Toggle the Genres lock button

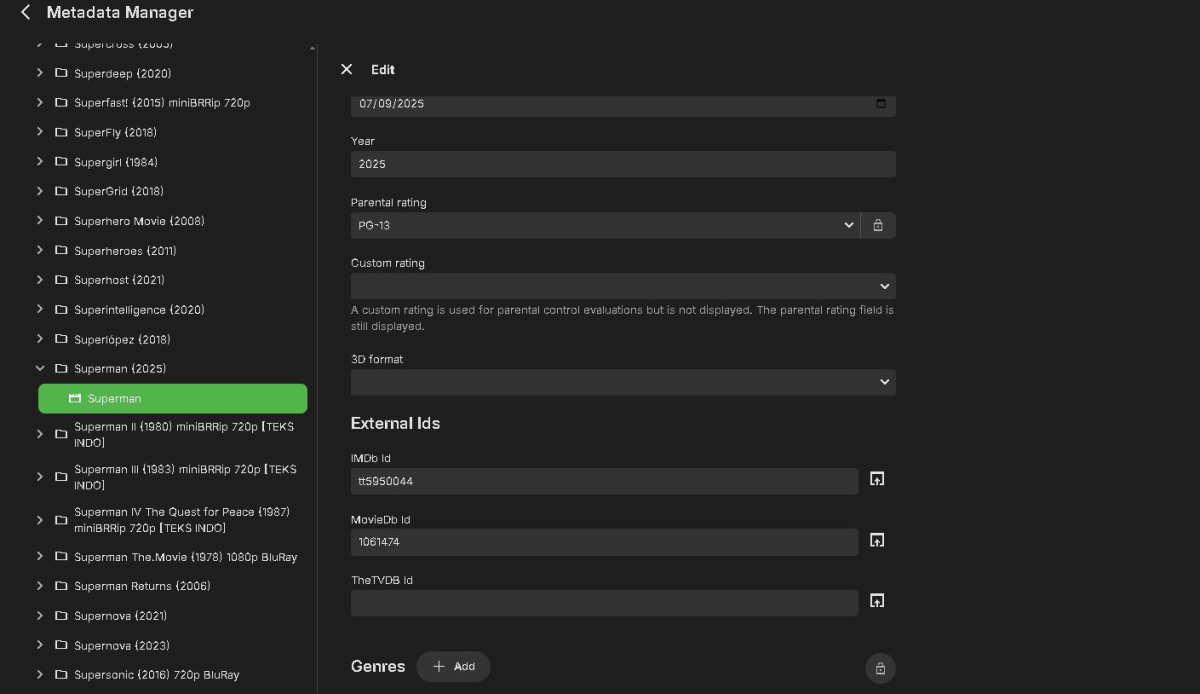(880, 668)
